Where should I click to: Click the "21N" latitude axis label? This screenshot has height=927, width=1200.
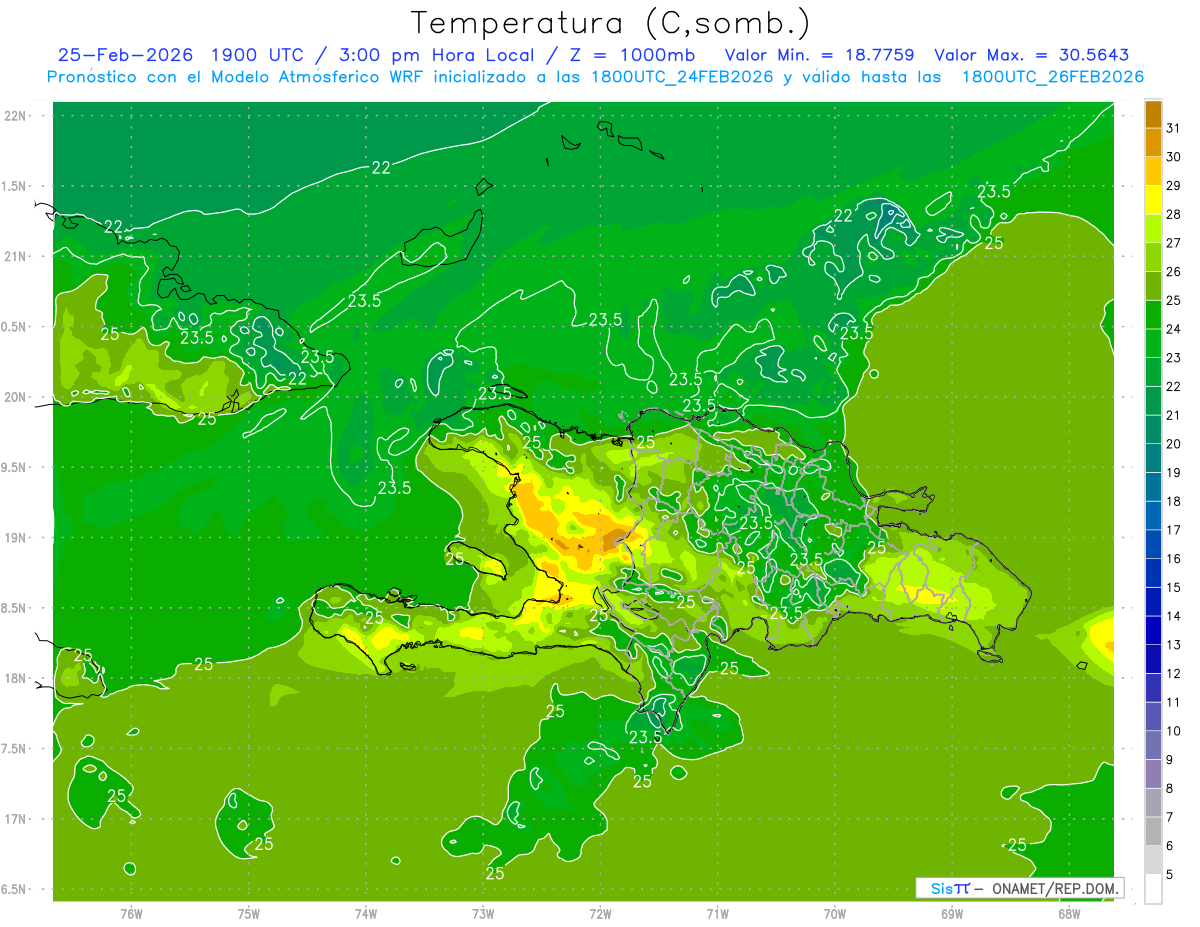14,257
